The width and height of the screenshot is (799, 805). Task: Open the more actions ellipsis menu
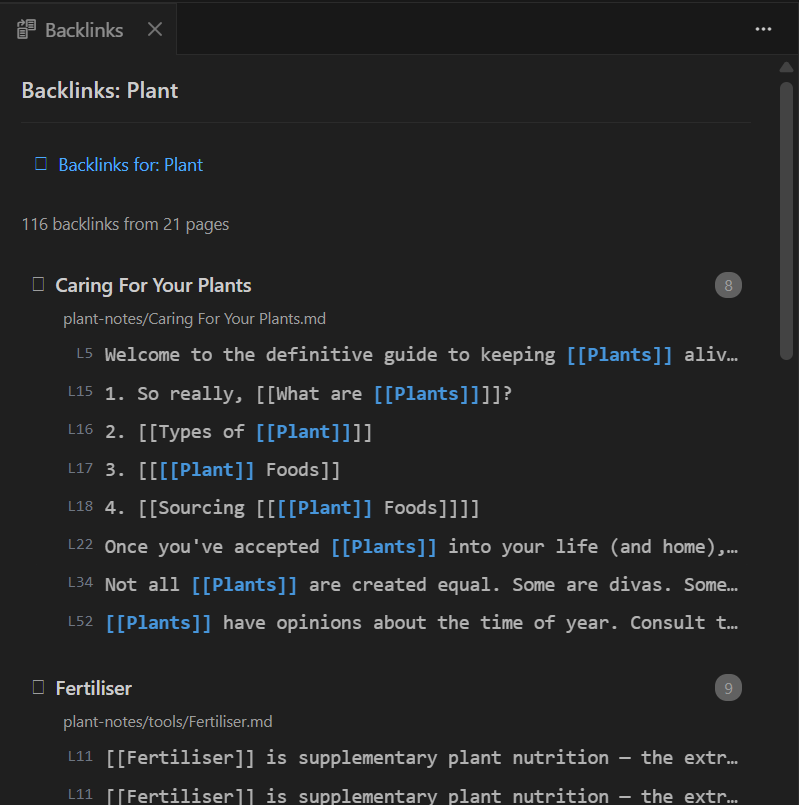pos(763,29)
